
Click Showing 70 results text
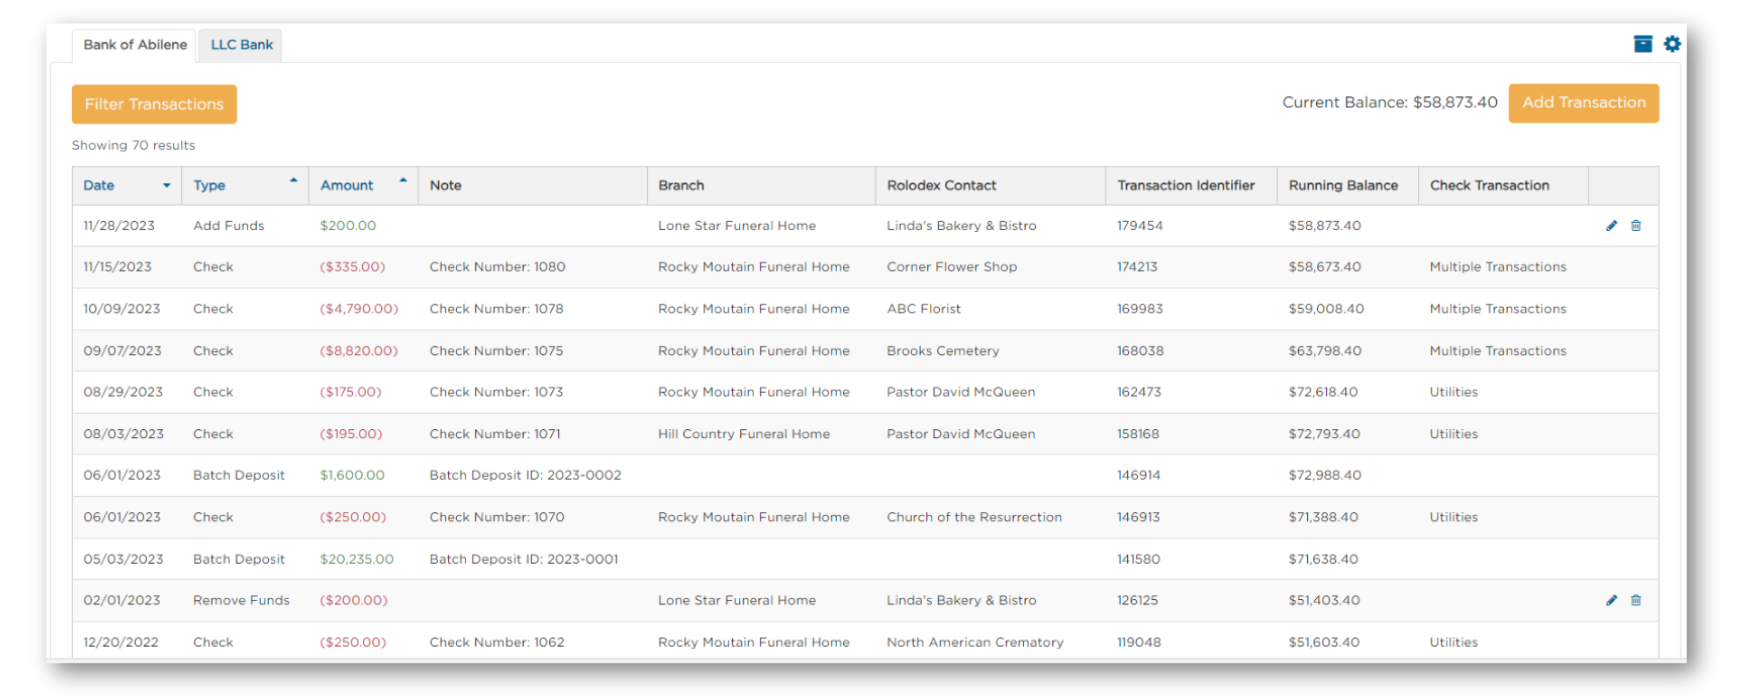(x=133, y=146)
